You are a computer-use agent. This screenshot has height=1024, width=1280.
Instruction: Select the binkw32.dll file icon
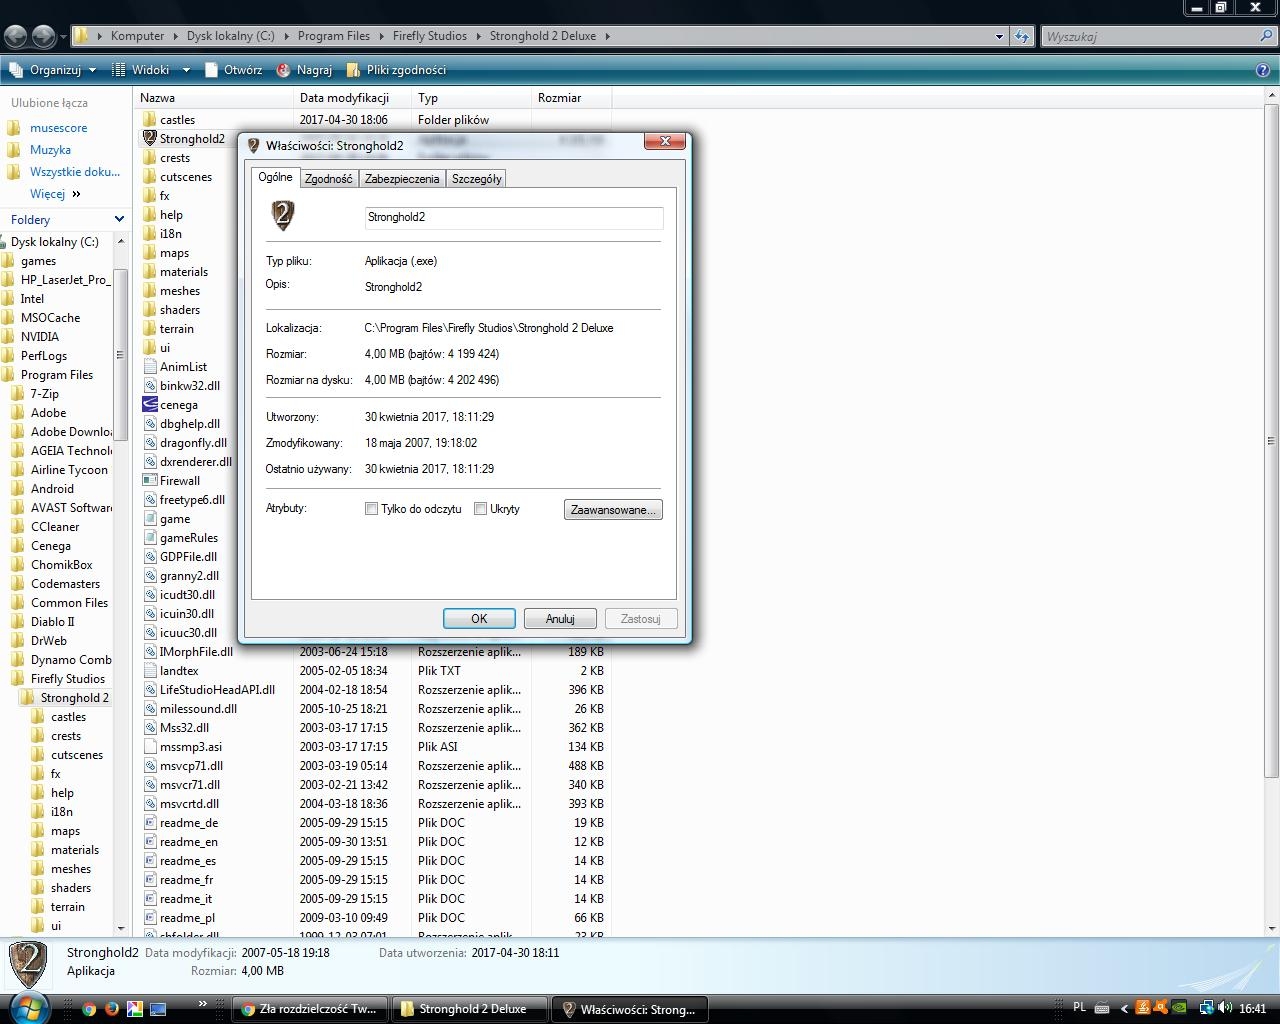(x=150, y=386)
